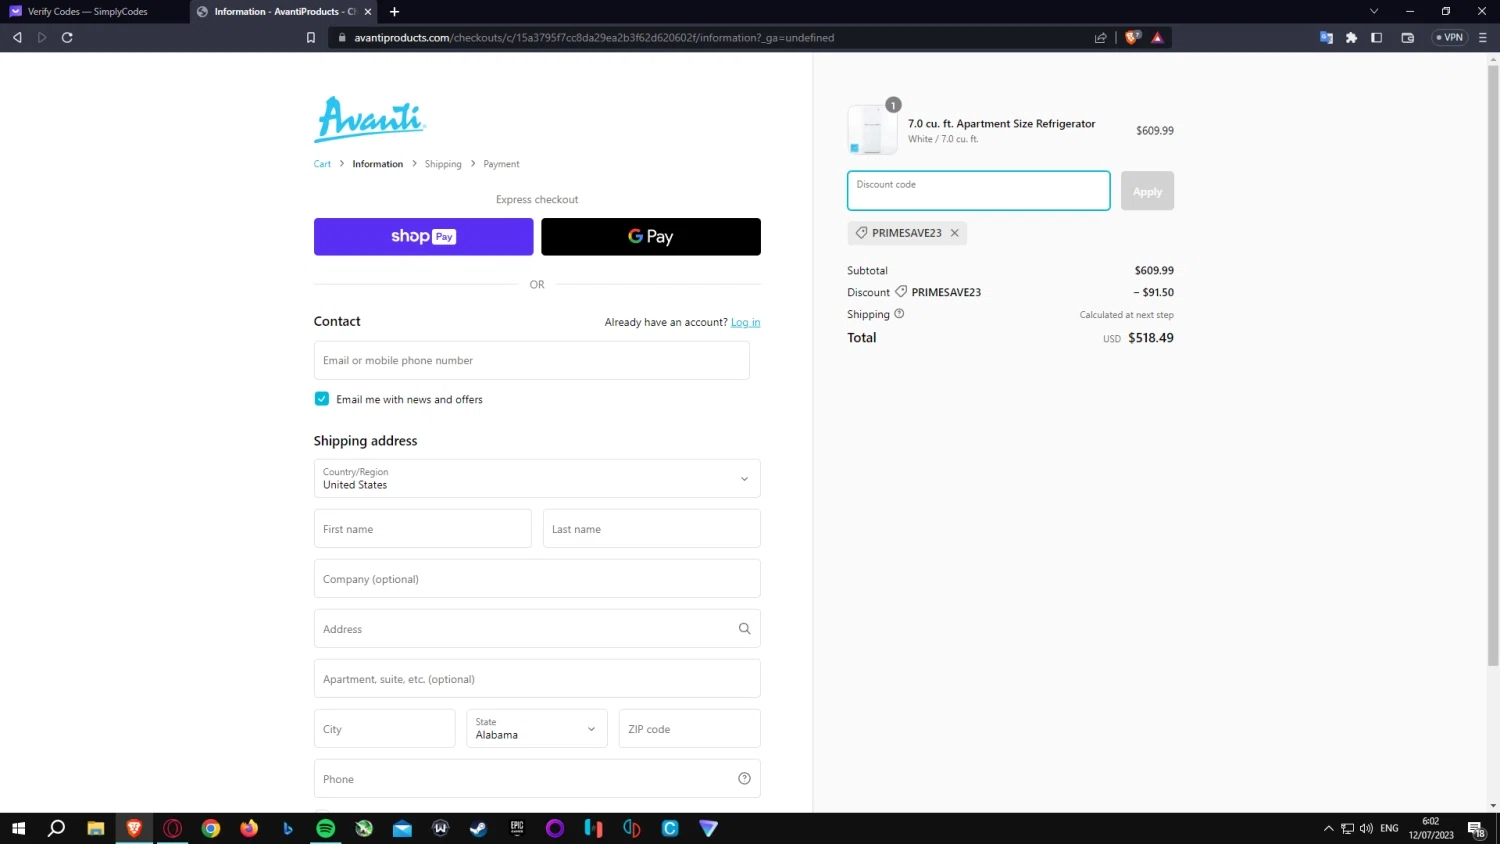This screenshot has width=1500, height=844.
Task: Check out with Shop Pay
Action: pos(423,237)
